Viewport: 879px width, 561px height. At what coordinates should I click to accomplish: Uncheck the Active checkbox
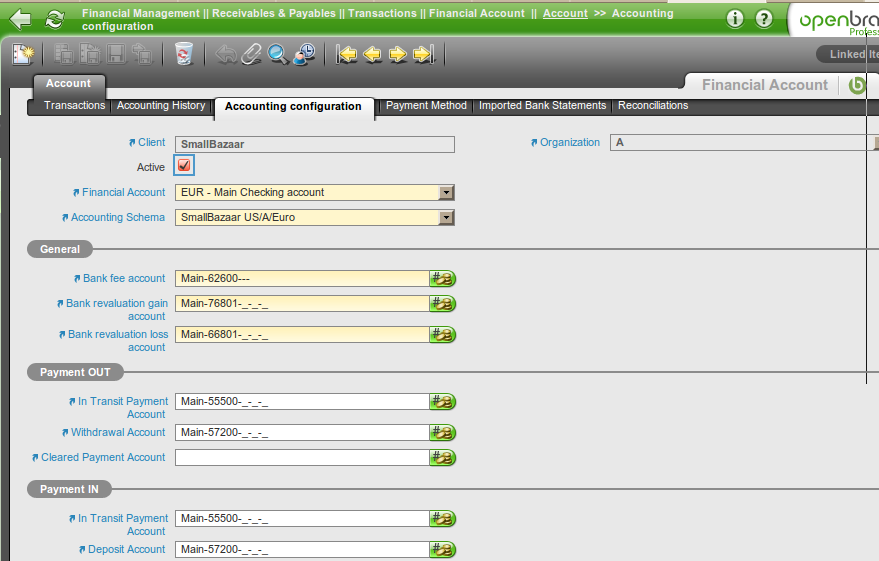[184, 166]
